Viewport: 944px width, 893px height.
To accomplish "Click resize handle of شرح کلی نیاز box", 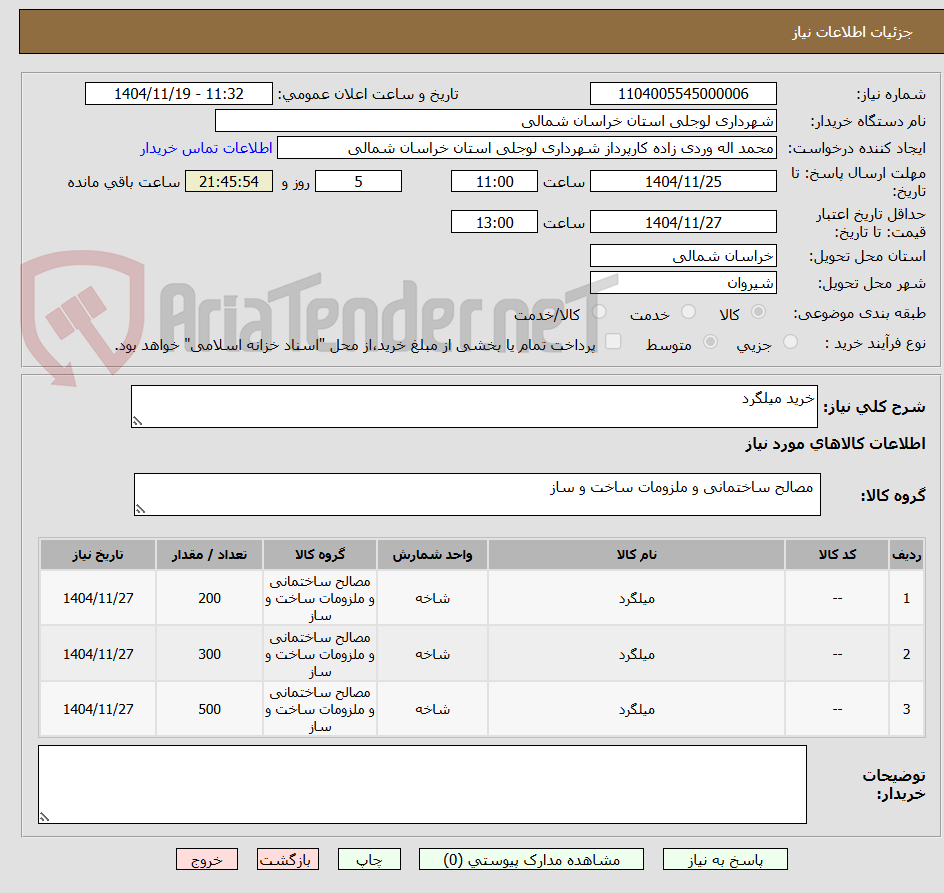I will (137, 421).
